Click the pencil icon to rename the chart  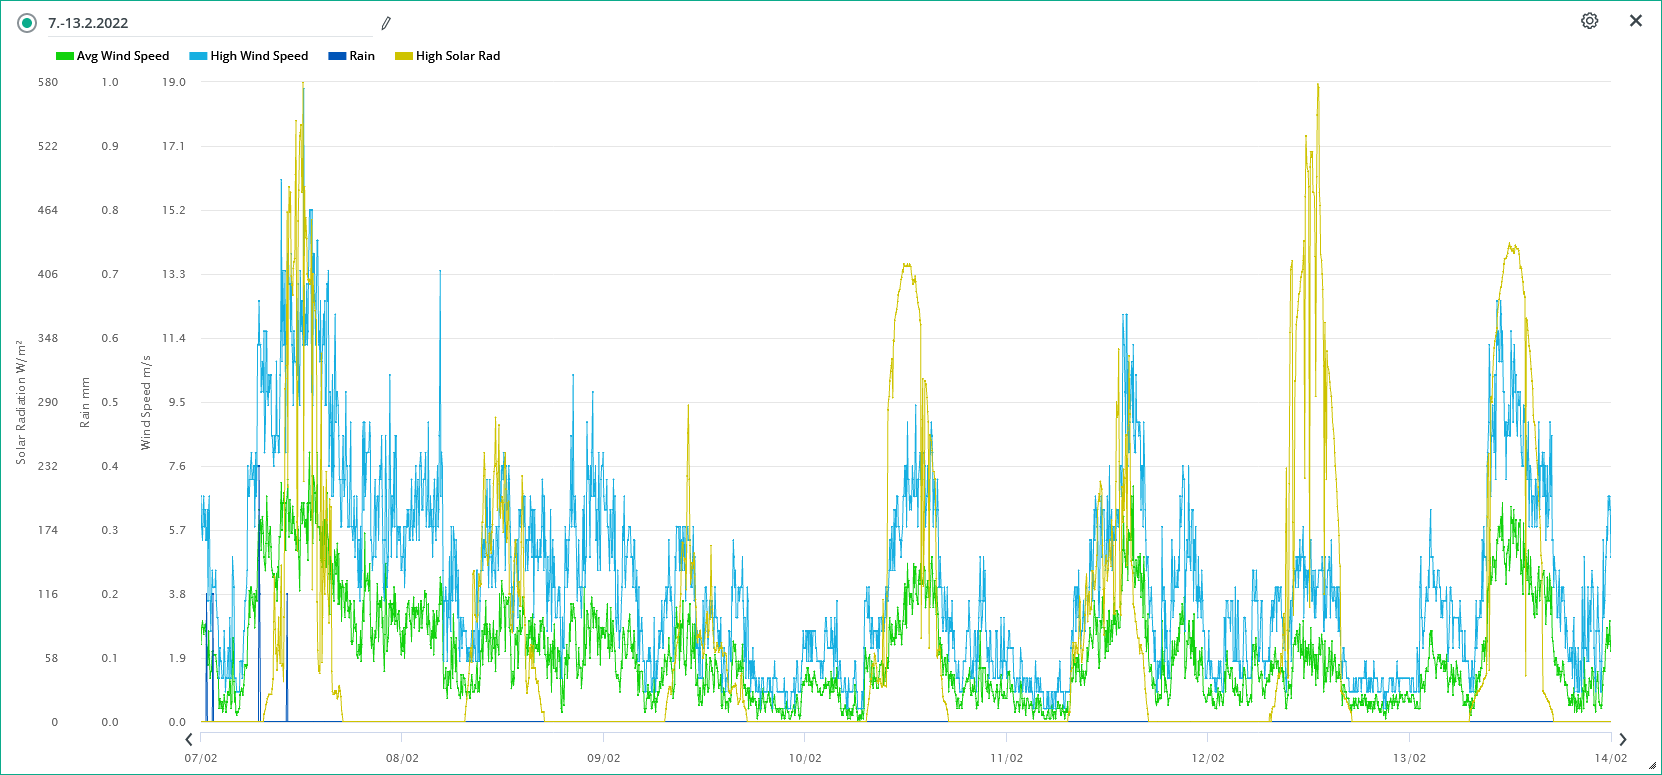(386, 23)
